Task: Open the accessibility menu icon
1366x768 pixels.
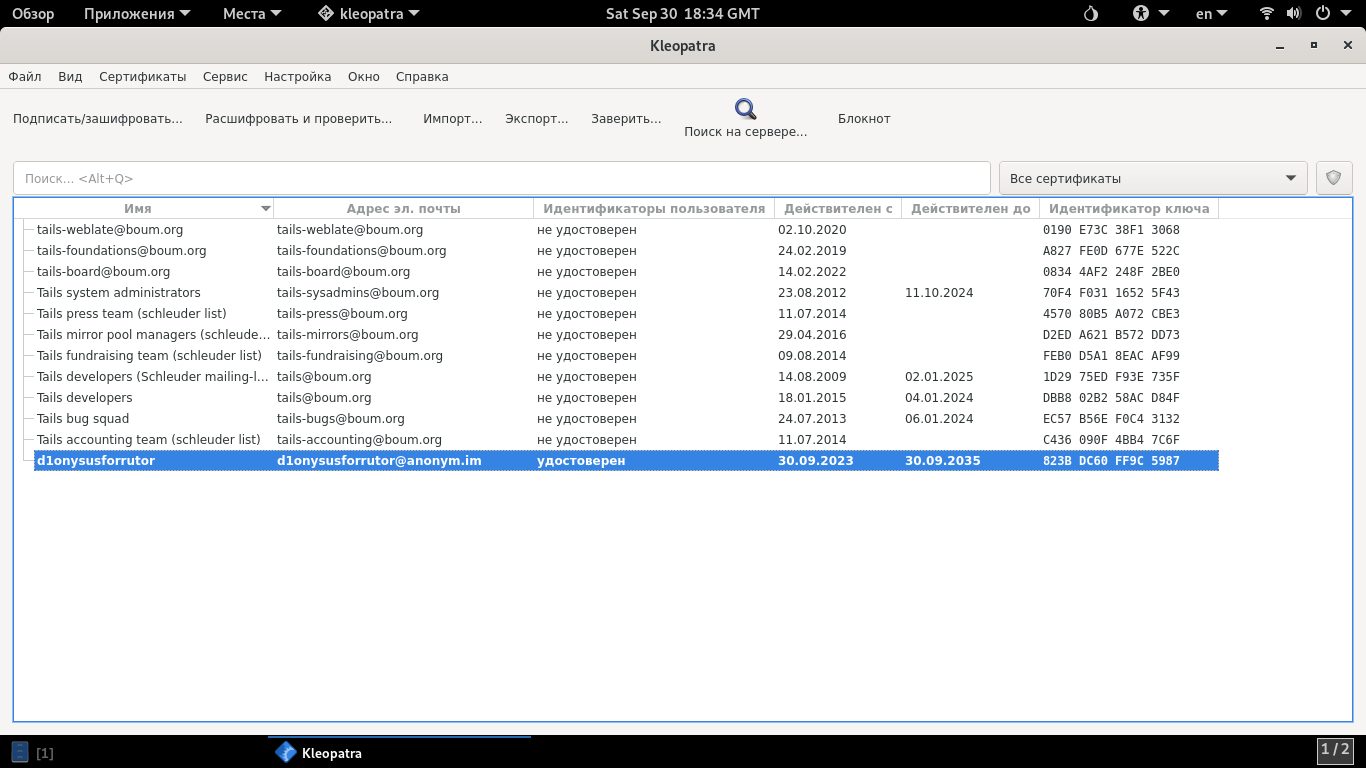Action: (1142, 14)
